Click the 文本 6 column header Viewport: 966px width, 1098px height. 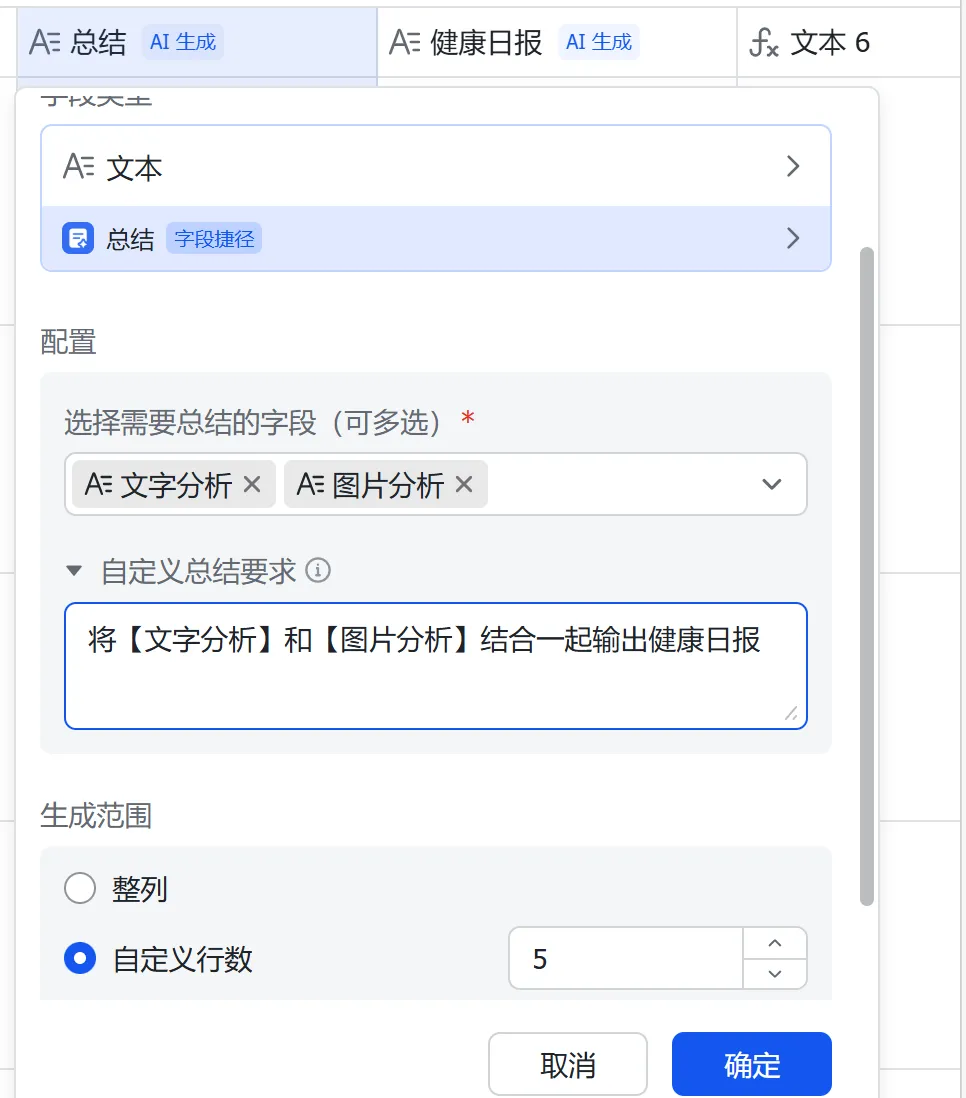[830, 42]
